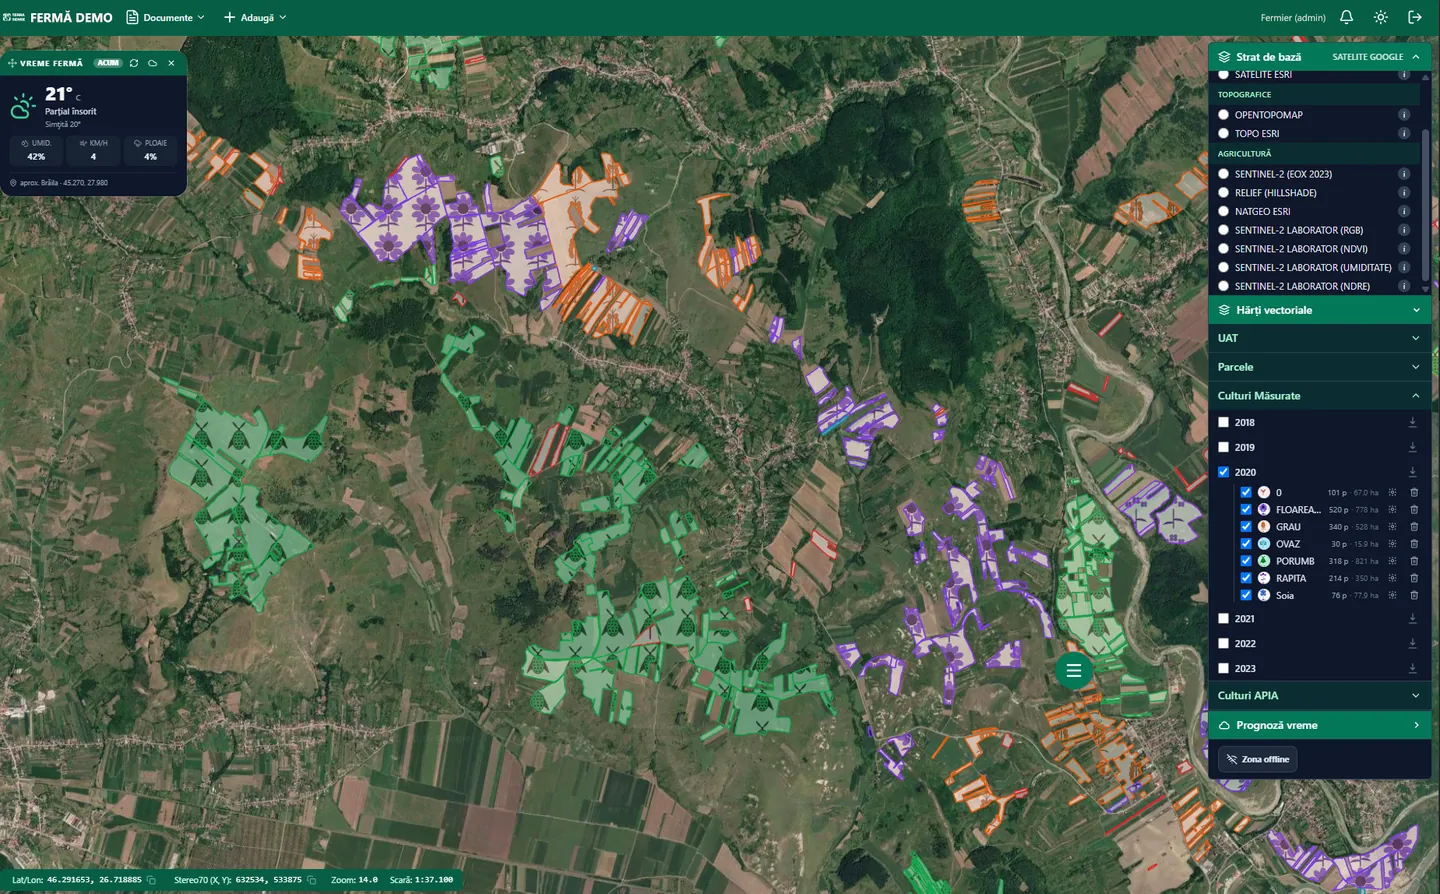1440x894 pixels.
Task: Open the Adaugă menu
Action: [x=255, y=17]
